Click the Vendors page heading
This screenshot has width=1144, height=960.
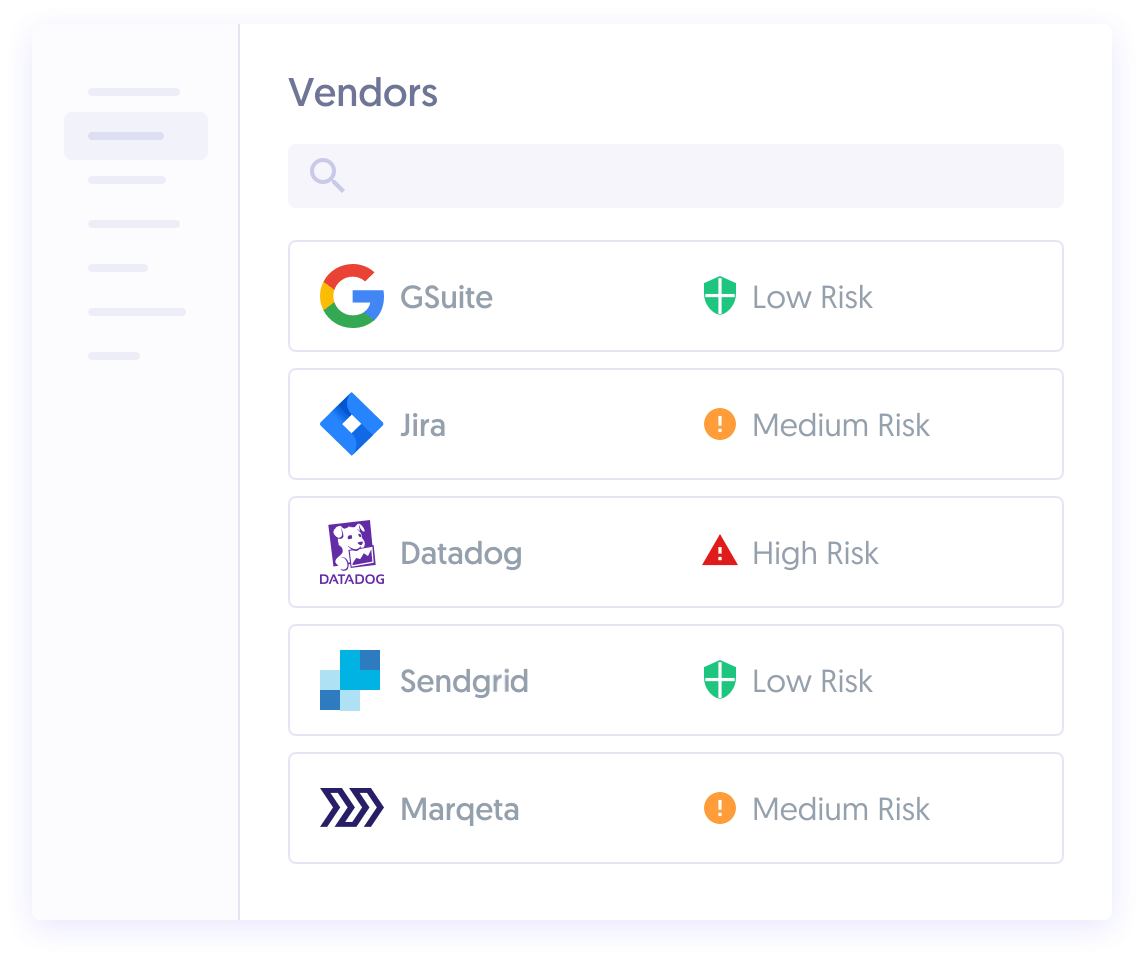click(363, 93)
